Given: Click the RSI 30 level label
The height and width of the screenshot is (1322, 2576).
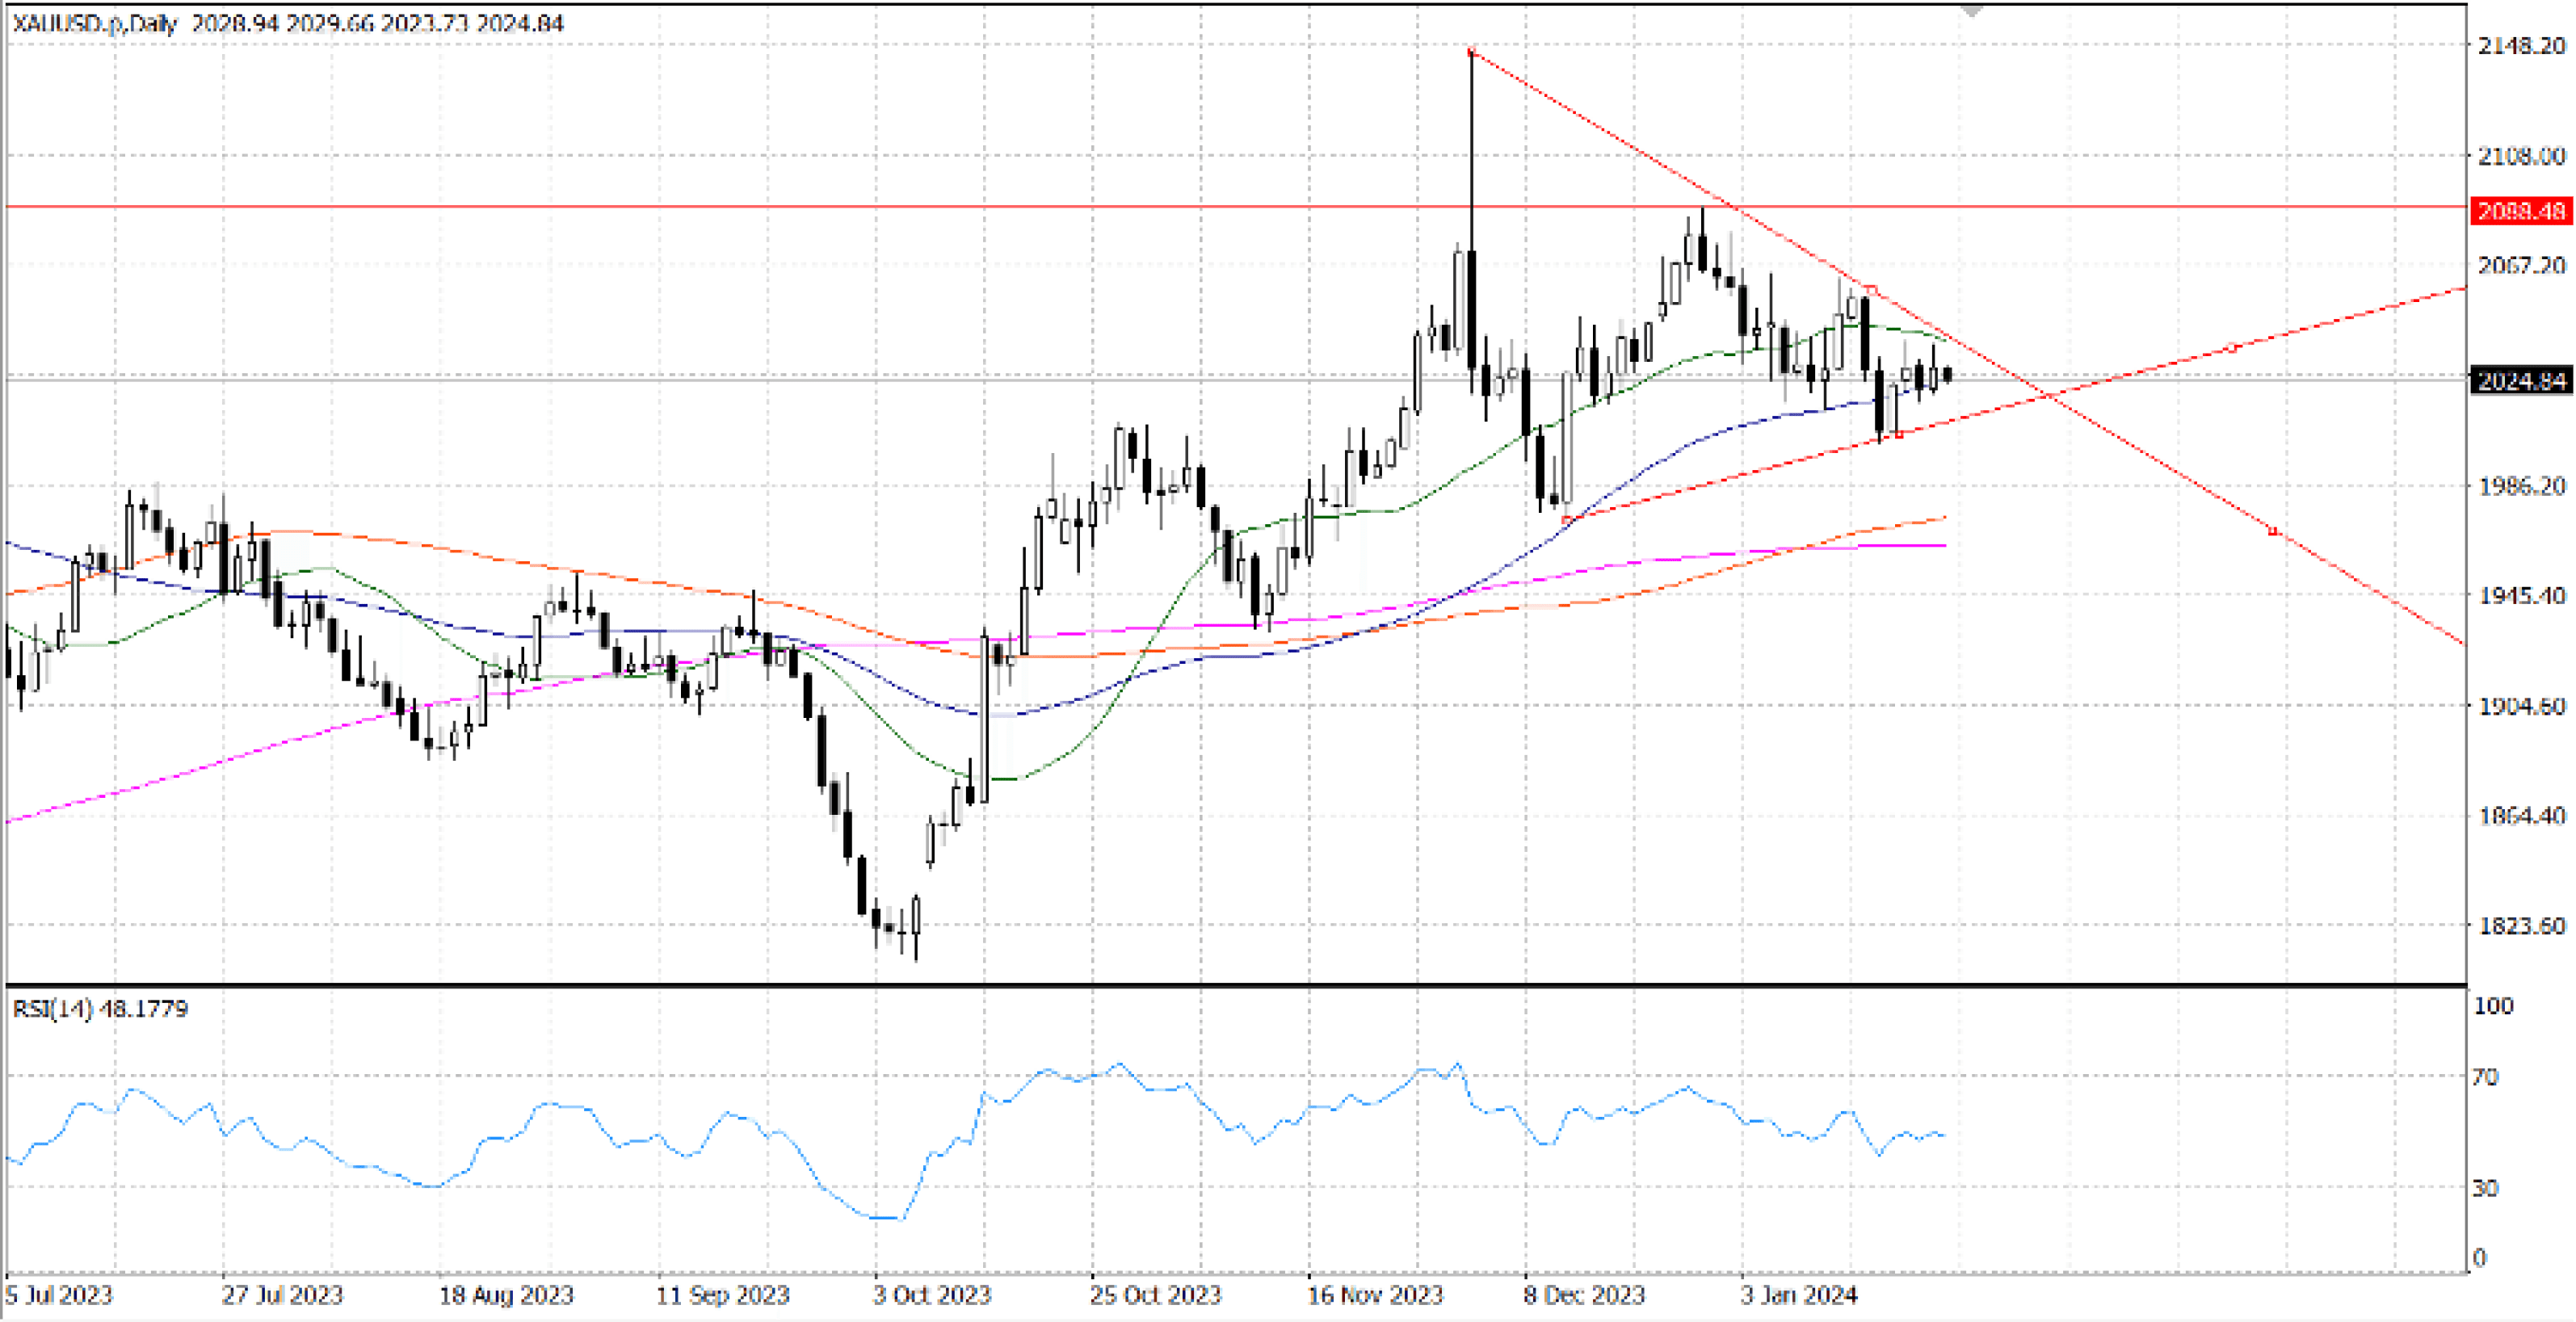Looking at the screenshot, I should point(2485,1188).
